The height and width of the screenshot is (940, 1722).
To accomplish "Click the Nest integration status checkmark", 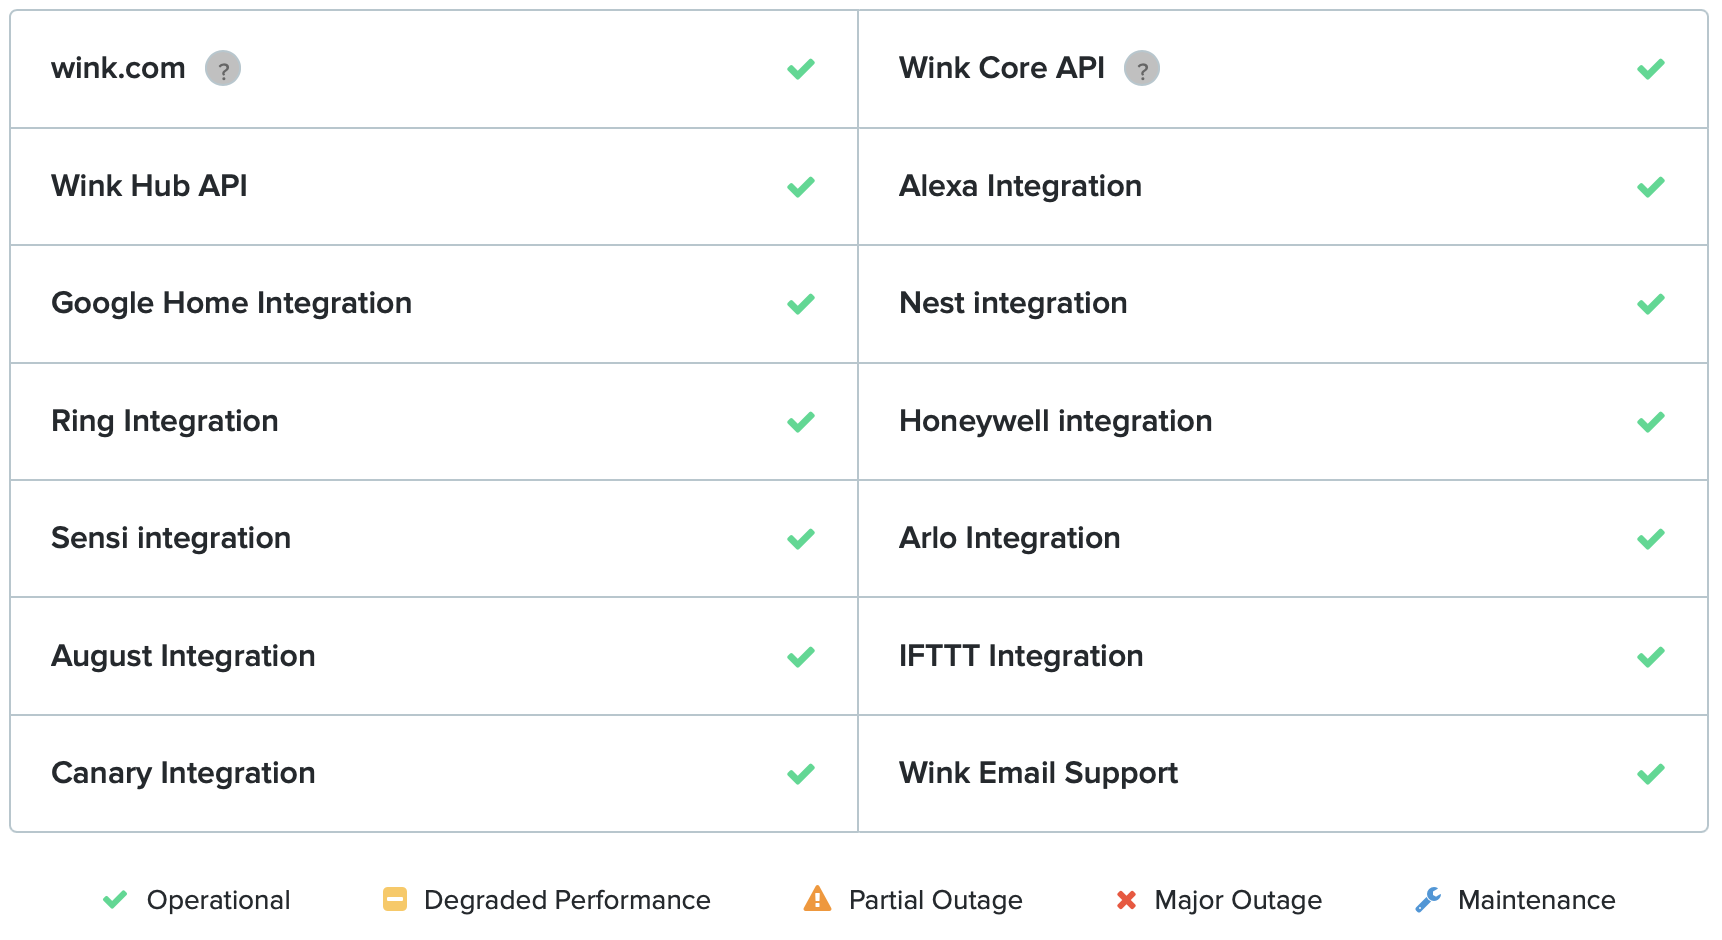I will click(1651, 304).
